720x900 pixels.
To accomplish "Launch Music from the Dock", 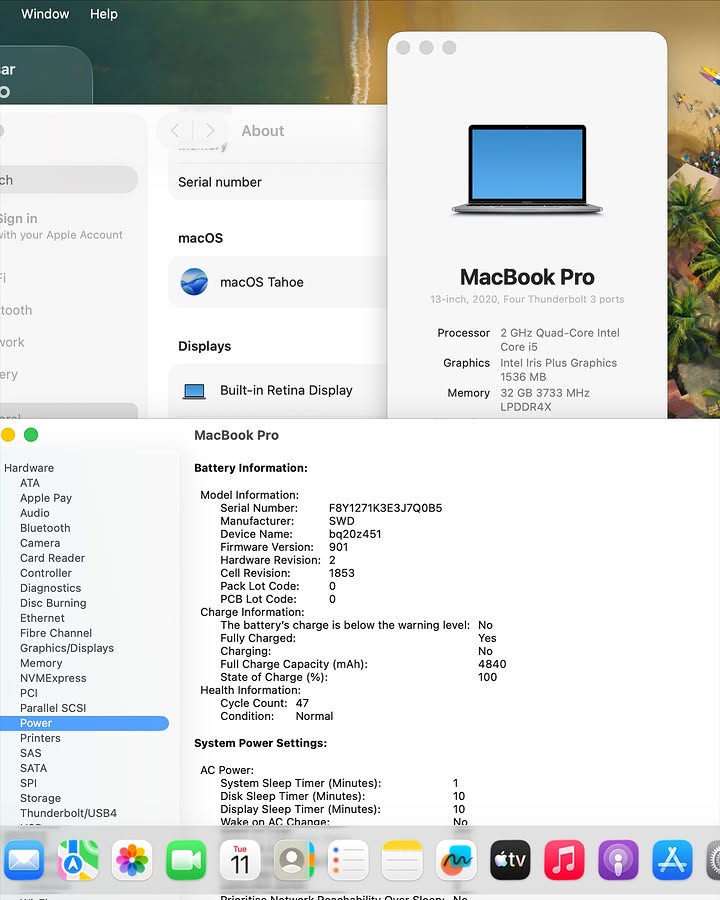I will click(564, 860).
